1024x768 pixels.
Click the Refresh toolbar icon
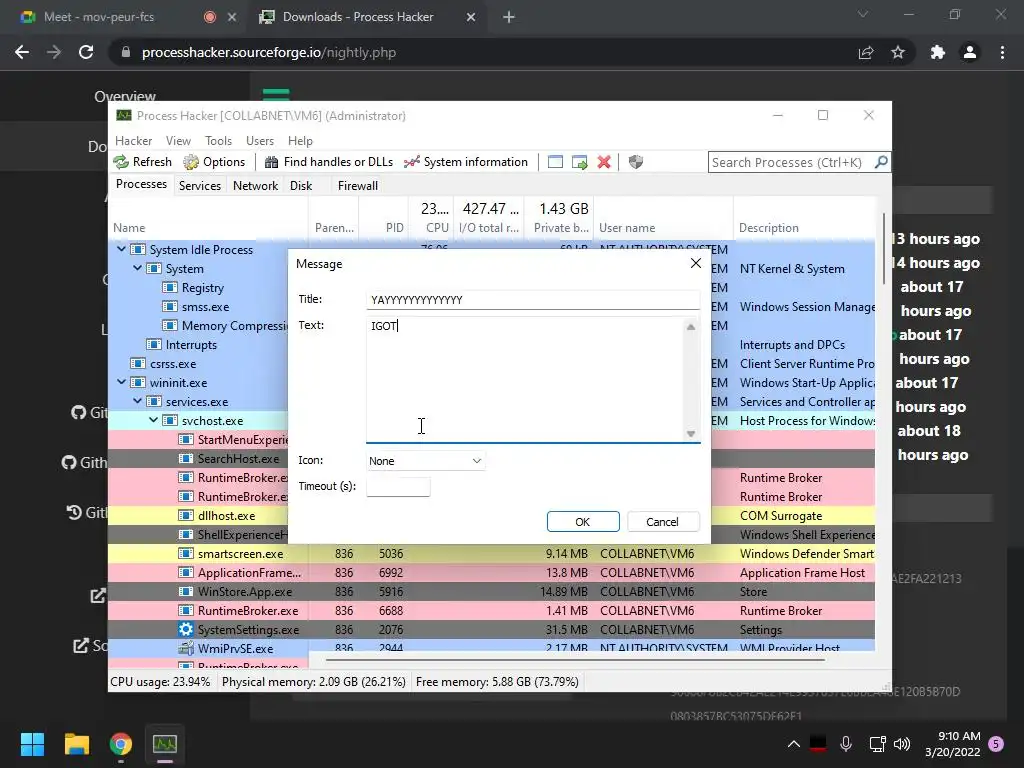[x=121, y=162]
